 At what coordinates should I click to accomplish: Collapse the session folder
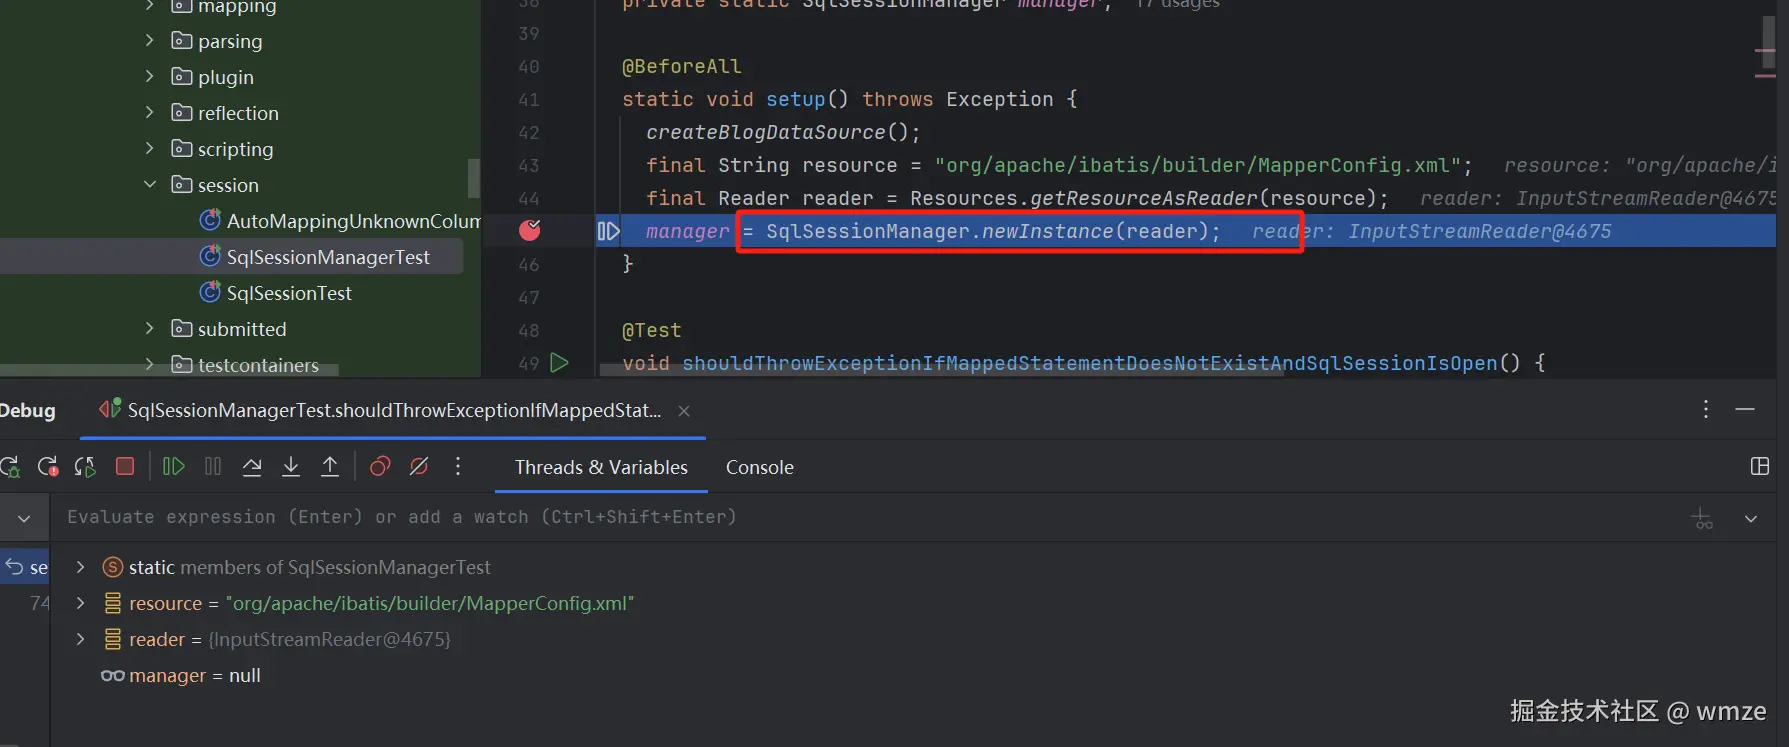(x=150, y=184)
